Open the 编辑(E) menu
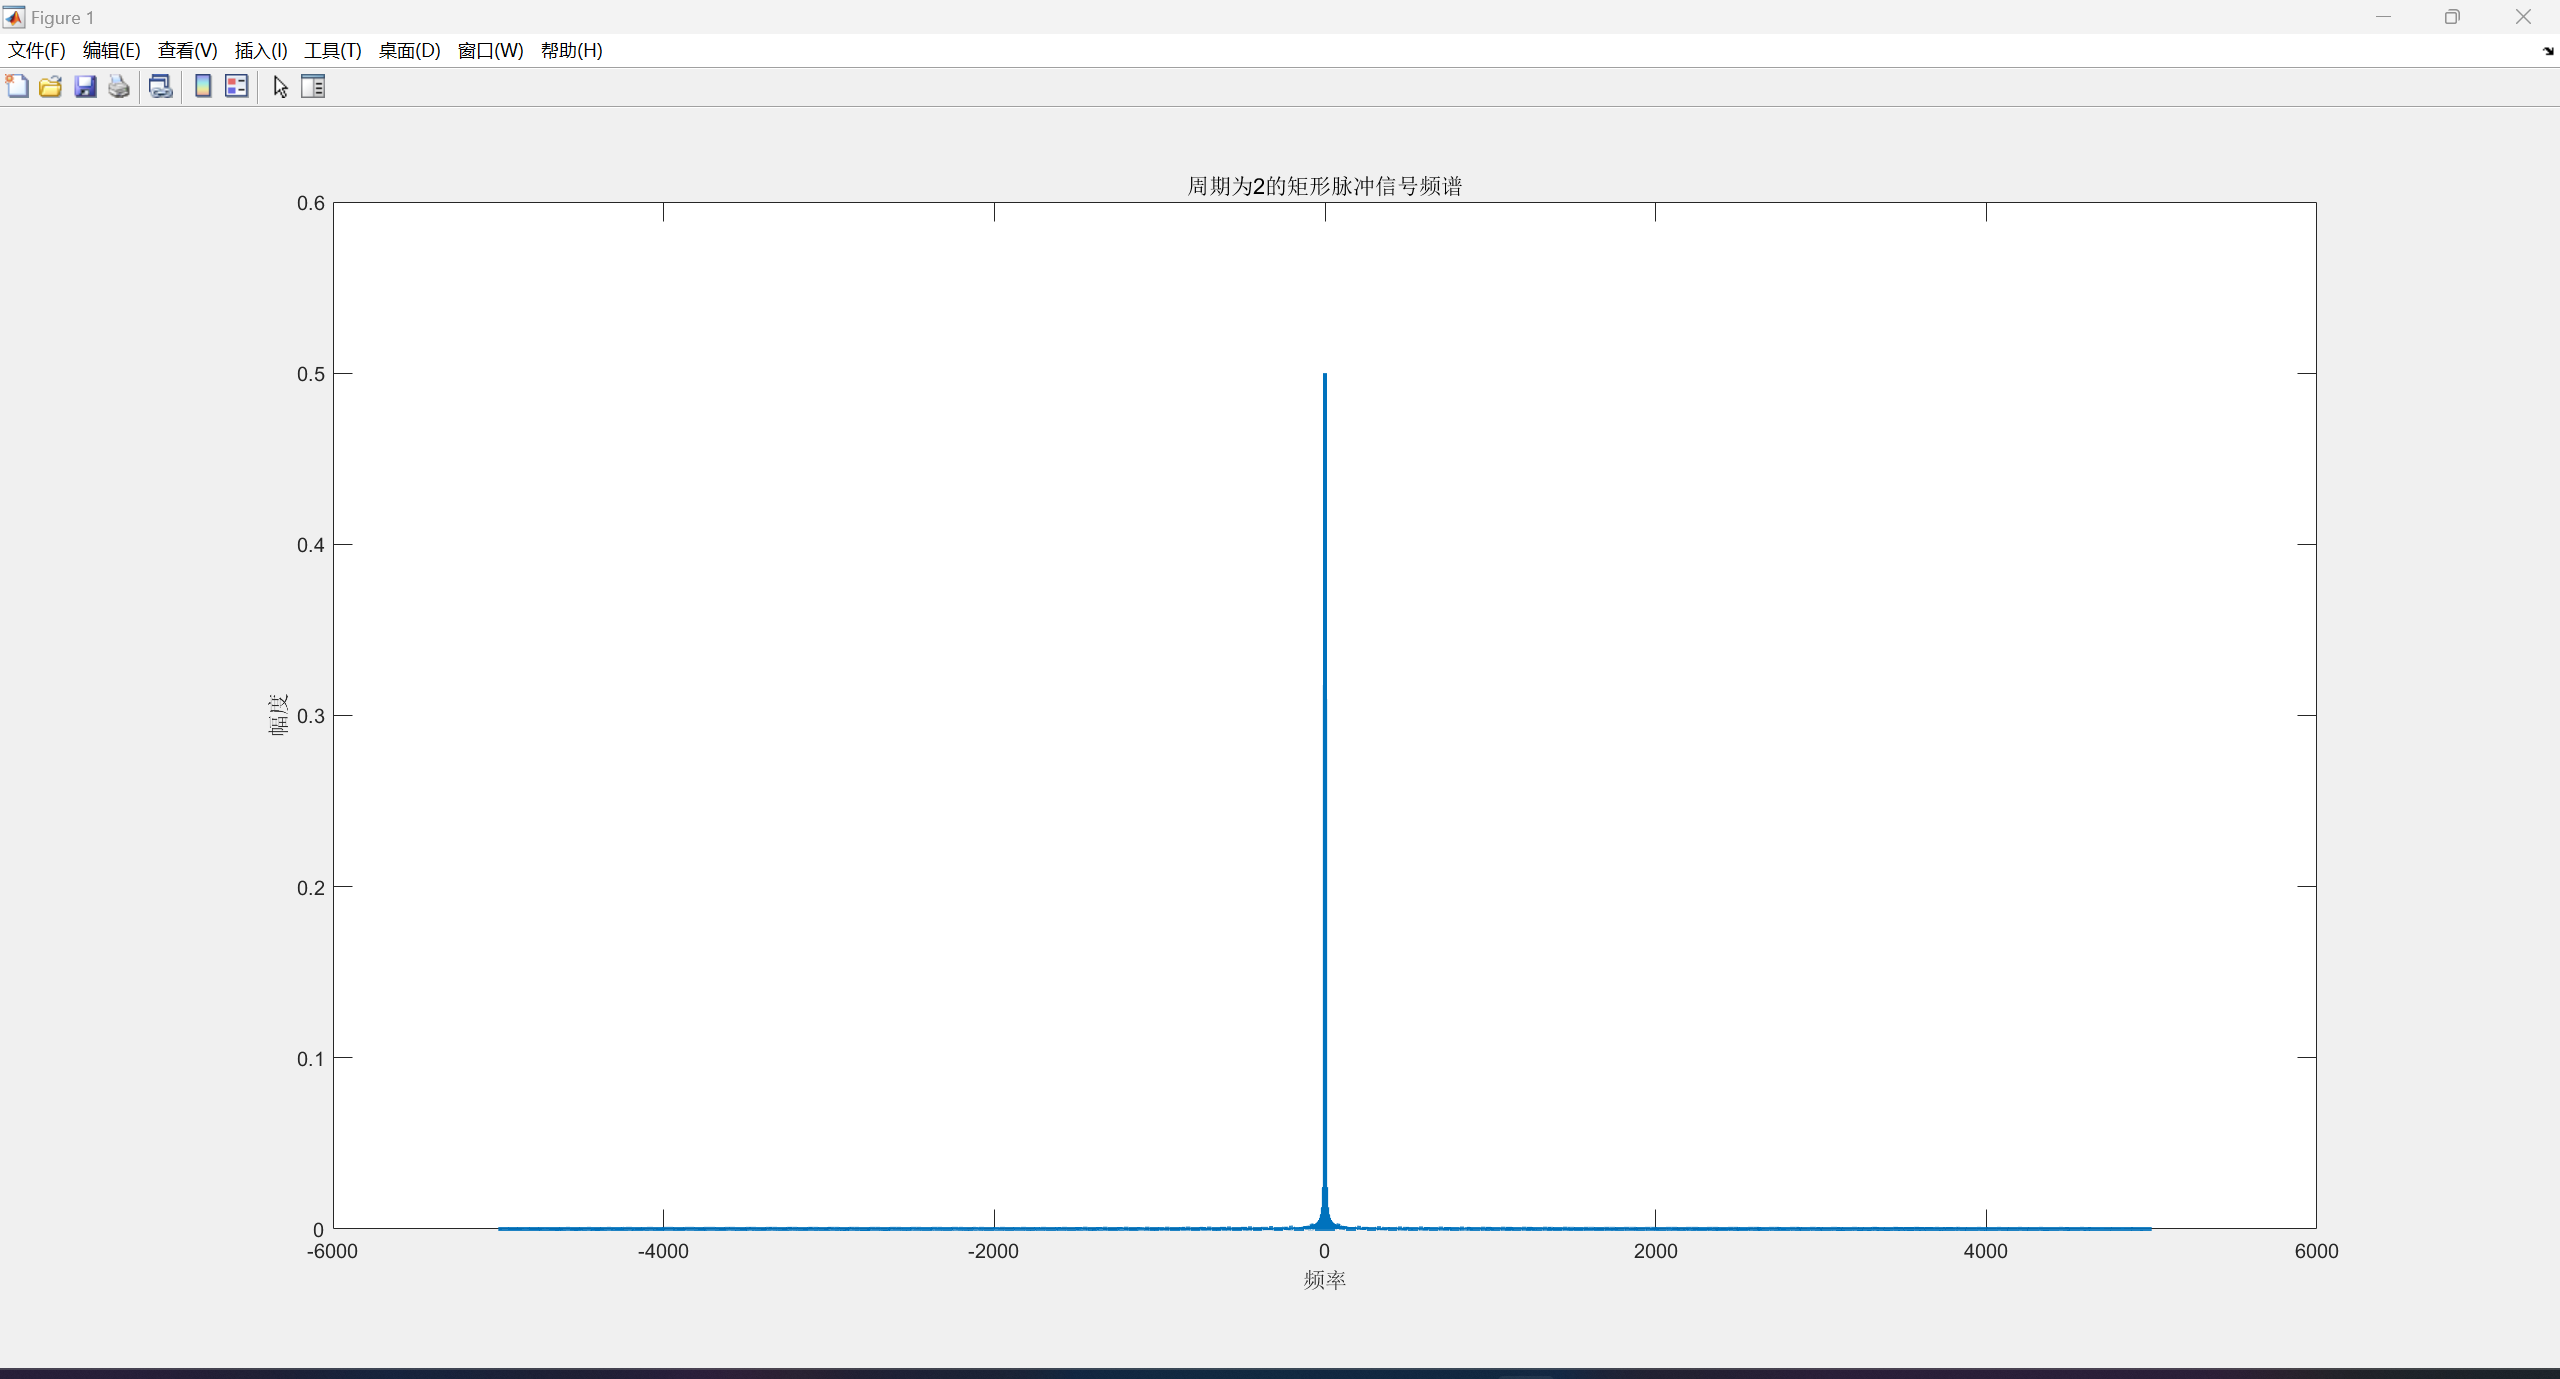2560x1379 pixels. (111, 51)
